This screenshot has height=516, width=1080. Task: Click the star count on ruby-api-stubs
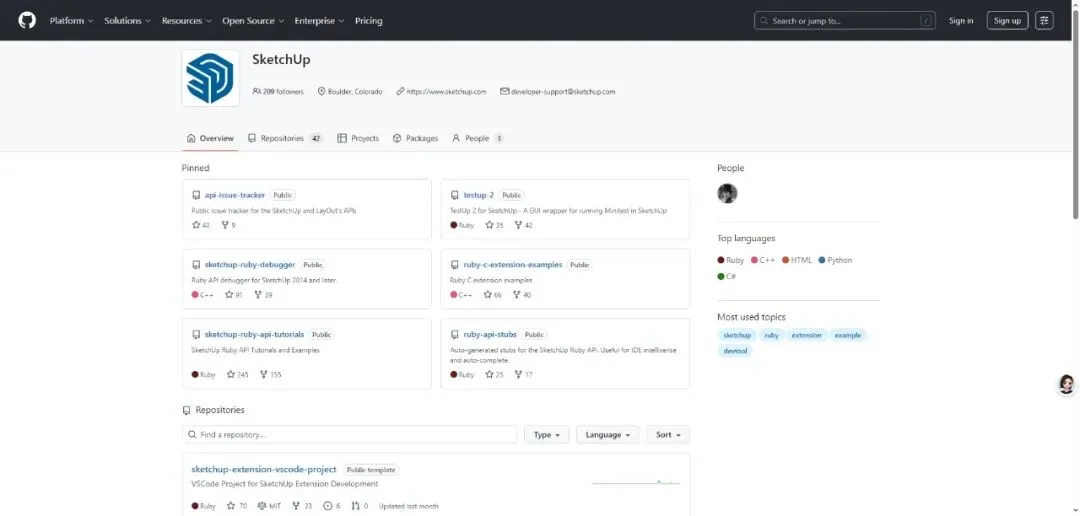pyautogui.click(x=495, y=375)
